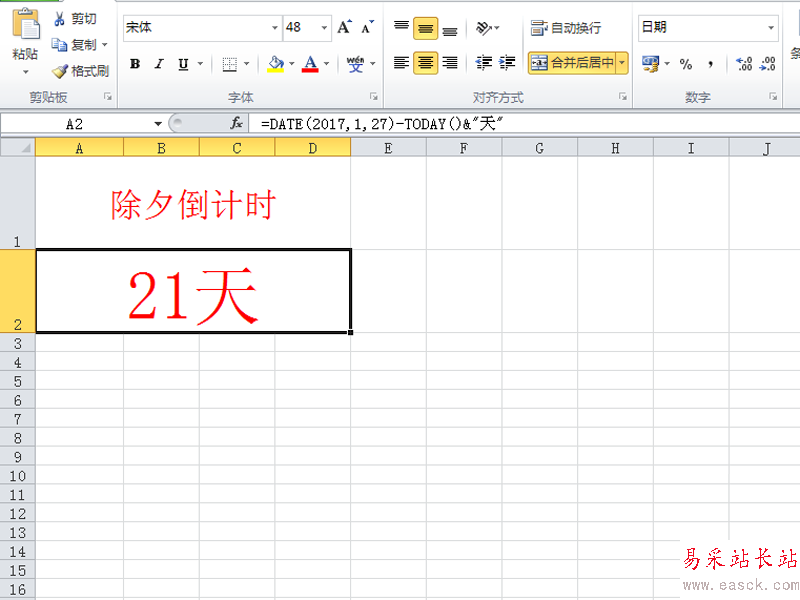
Task: Click the Cut (剪切) button
Action: (74, 19)
